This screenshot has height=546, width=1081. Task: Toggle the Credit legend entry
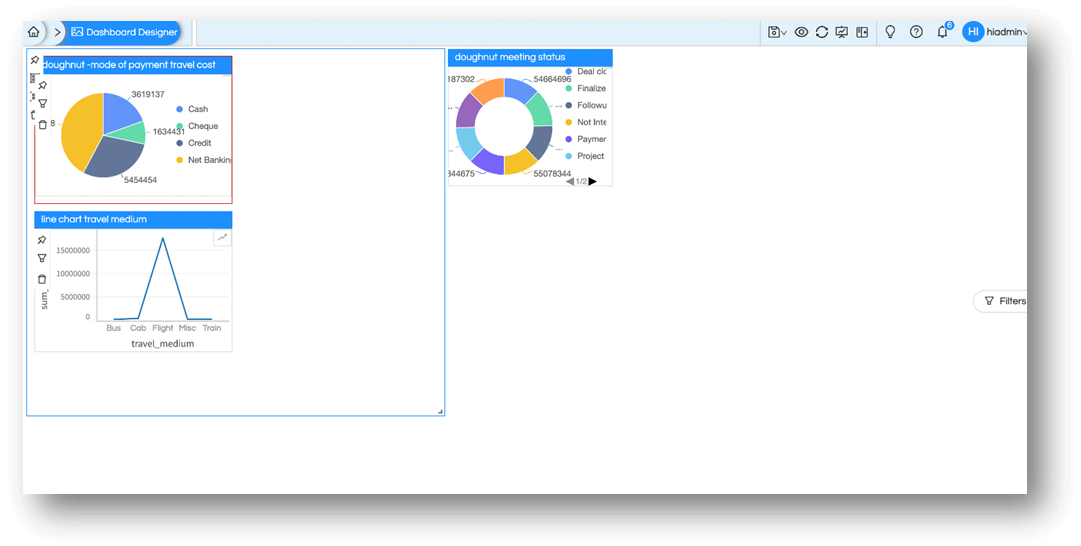click(x=194, y=143)
